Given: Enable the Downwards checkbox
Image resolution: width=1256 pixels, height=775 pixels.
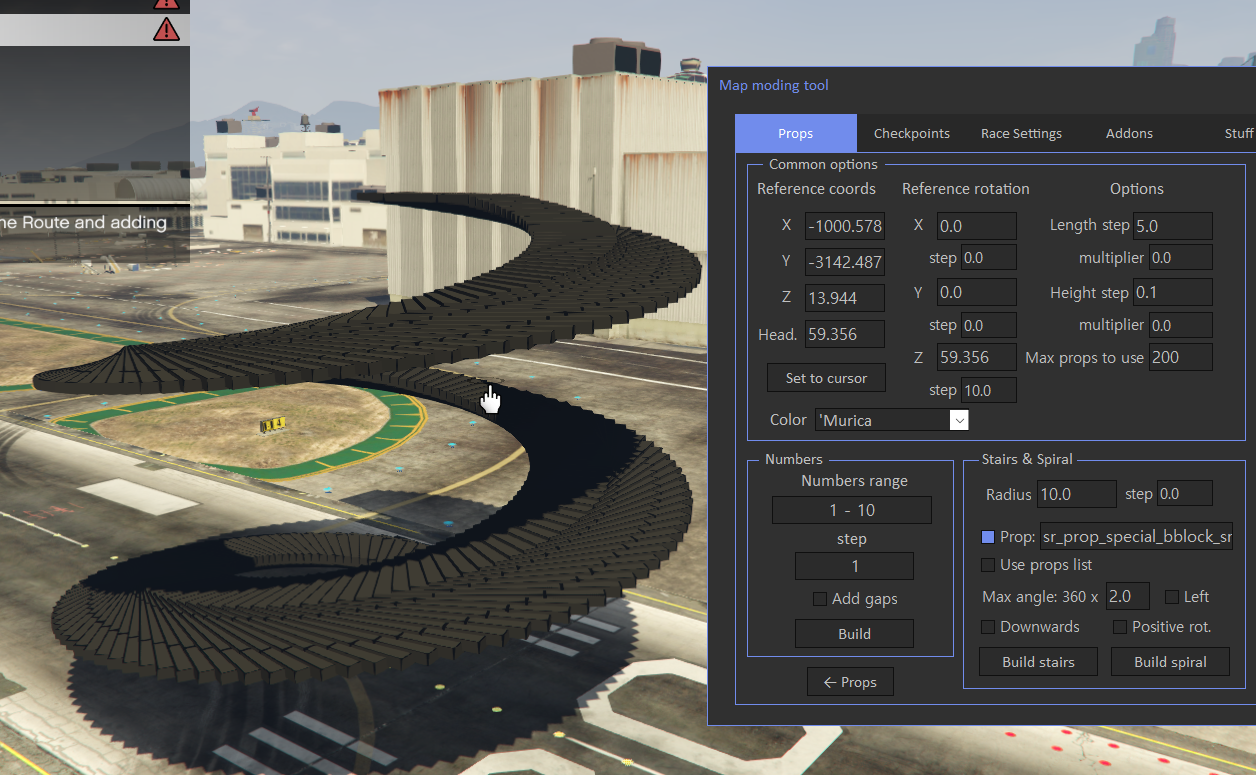Looking at the screenshot, I should point(988,627).
